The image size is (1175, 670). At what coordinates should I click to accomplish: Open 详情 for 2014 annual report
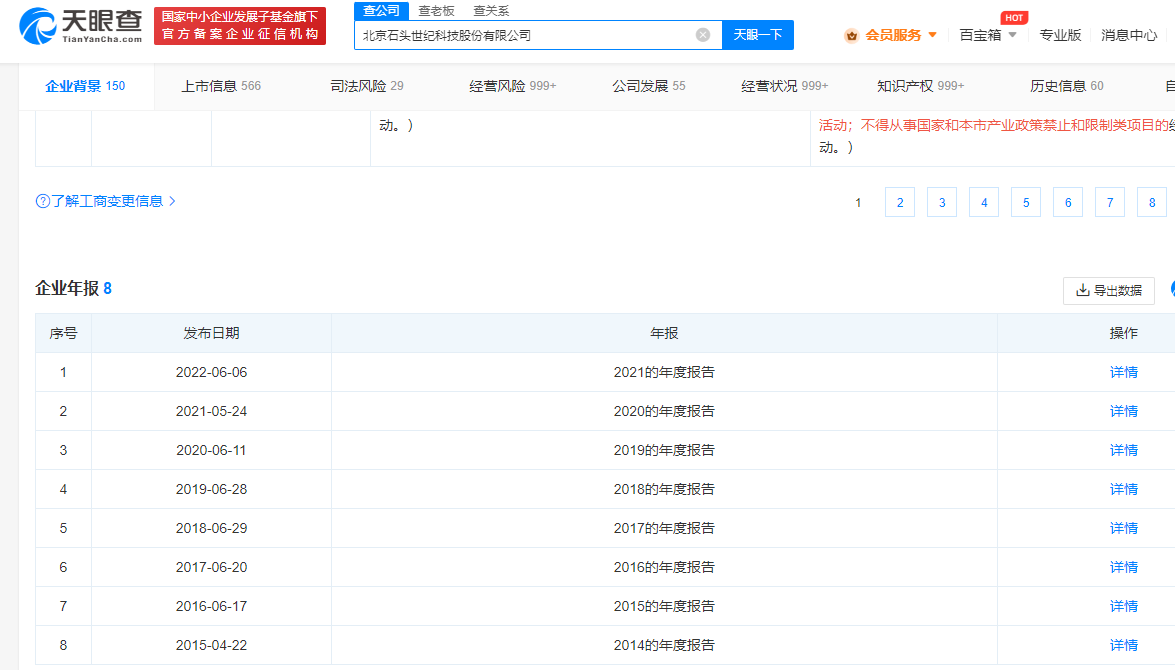pos(1123,645)
